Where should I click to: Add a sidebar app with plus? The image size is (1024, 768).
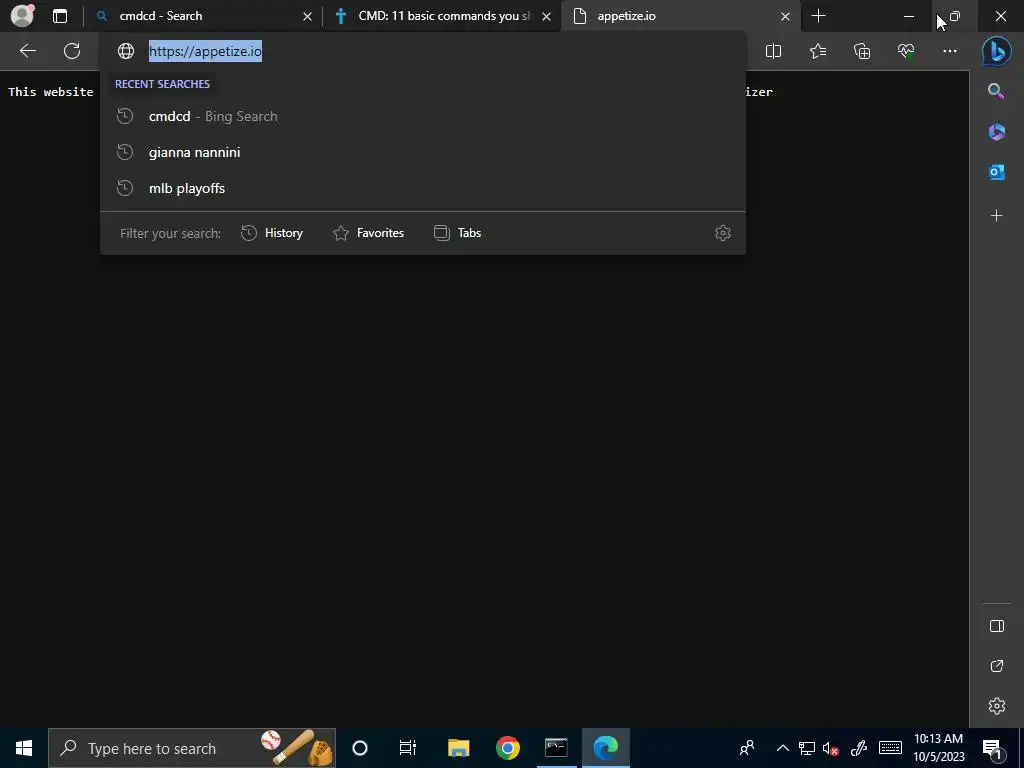(996, 216)
